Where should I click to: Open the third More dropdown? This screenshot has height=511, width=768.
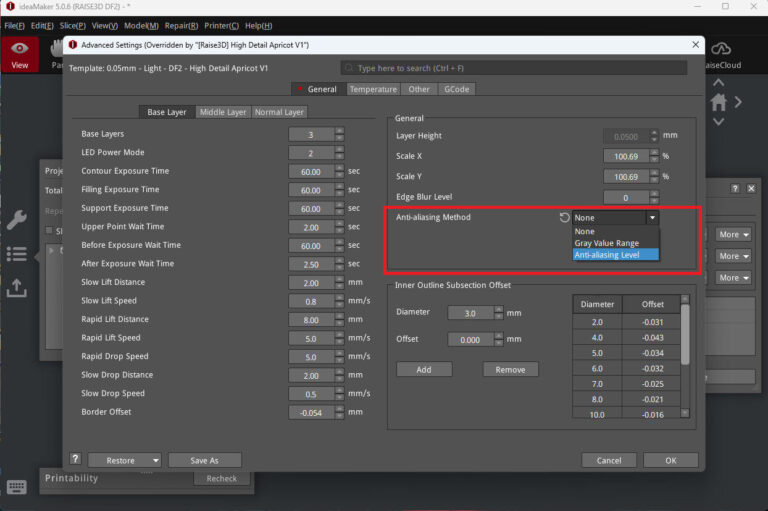(733, 278)
